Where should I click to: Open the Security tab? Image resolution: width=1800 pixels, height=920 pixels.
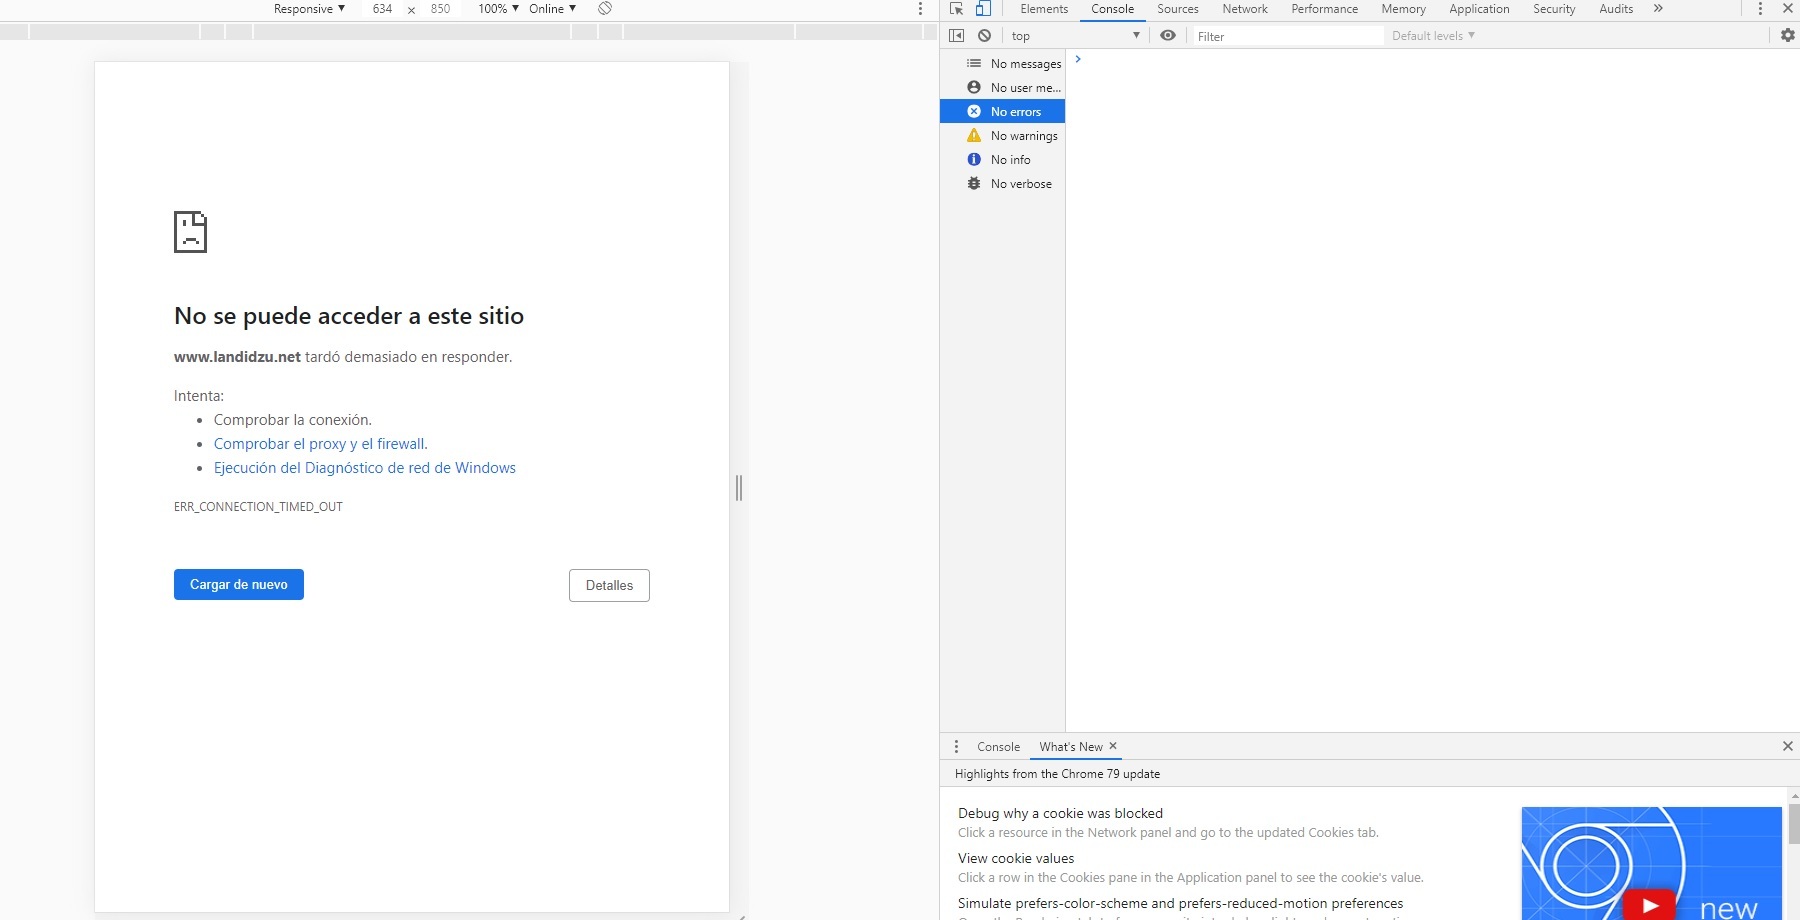click(x=1554, y=9)
